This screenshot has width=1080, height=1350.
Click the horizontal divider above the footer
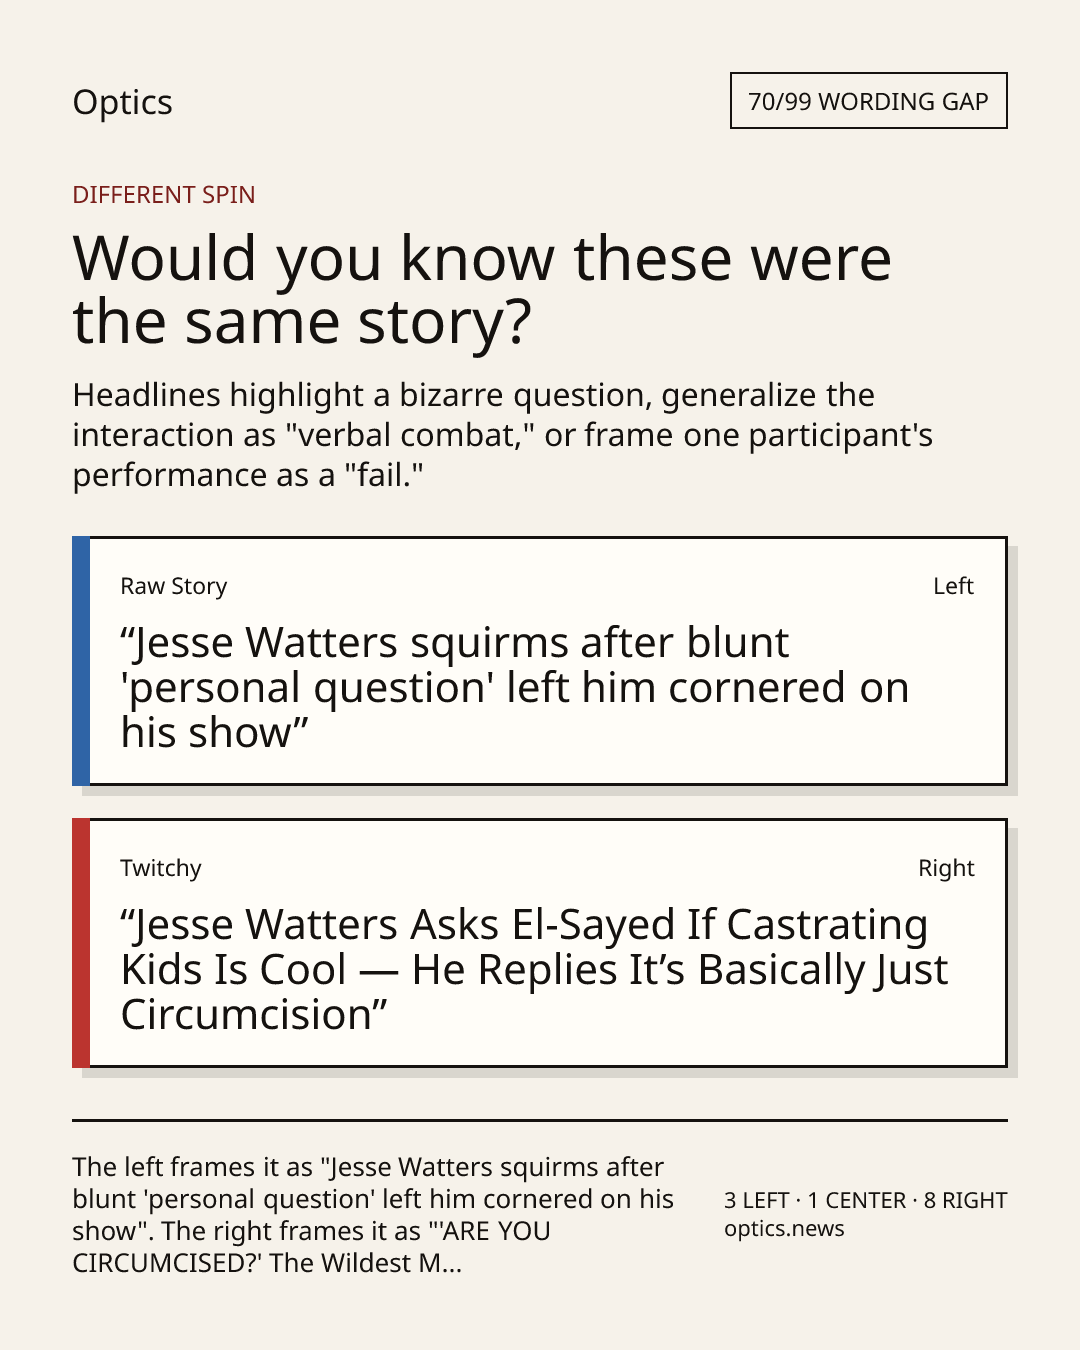pyautogui.click(x=540, y=1120)
